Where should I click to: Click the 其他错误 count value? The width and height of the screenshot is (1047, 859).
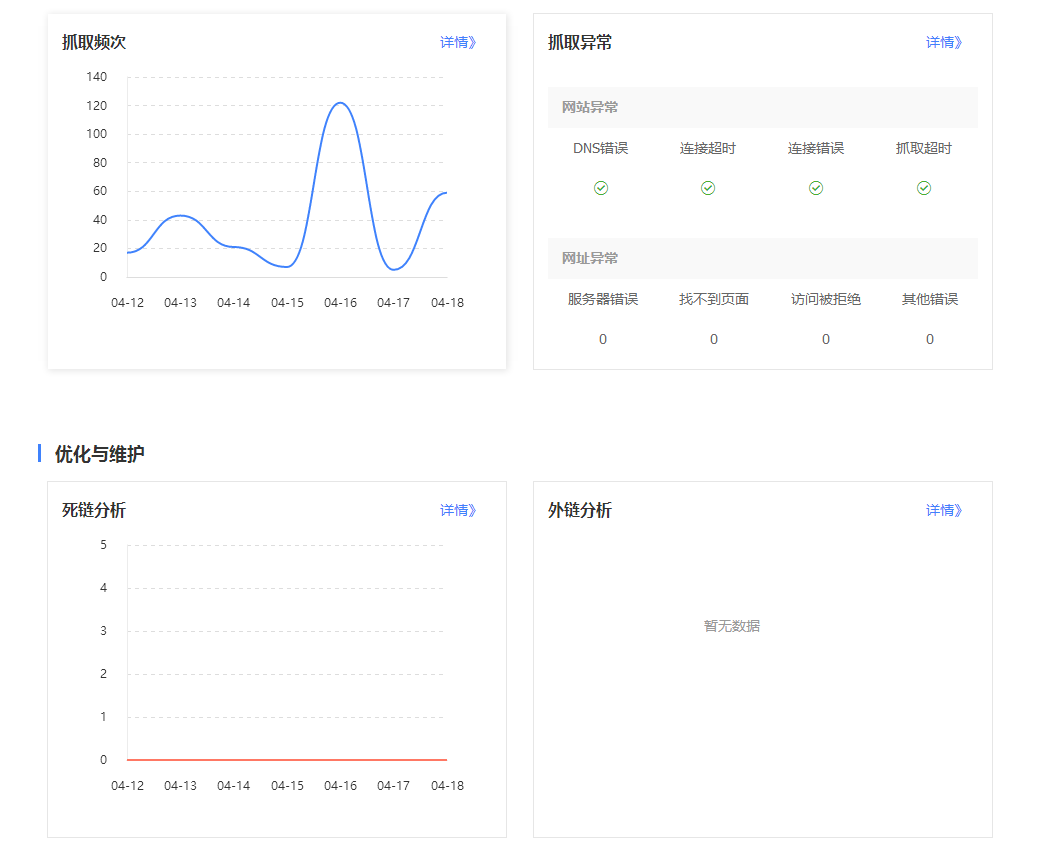tap(930, 339)
